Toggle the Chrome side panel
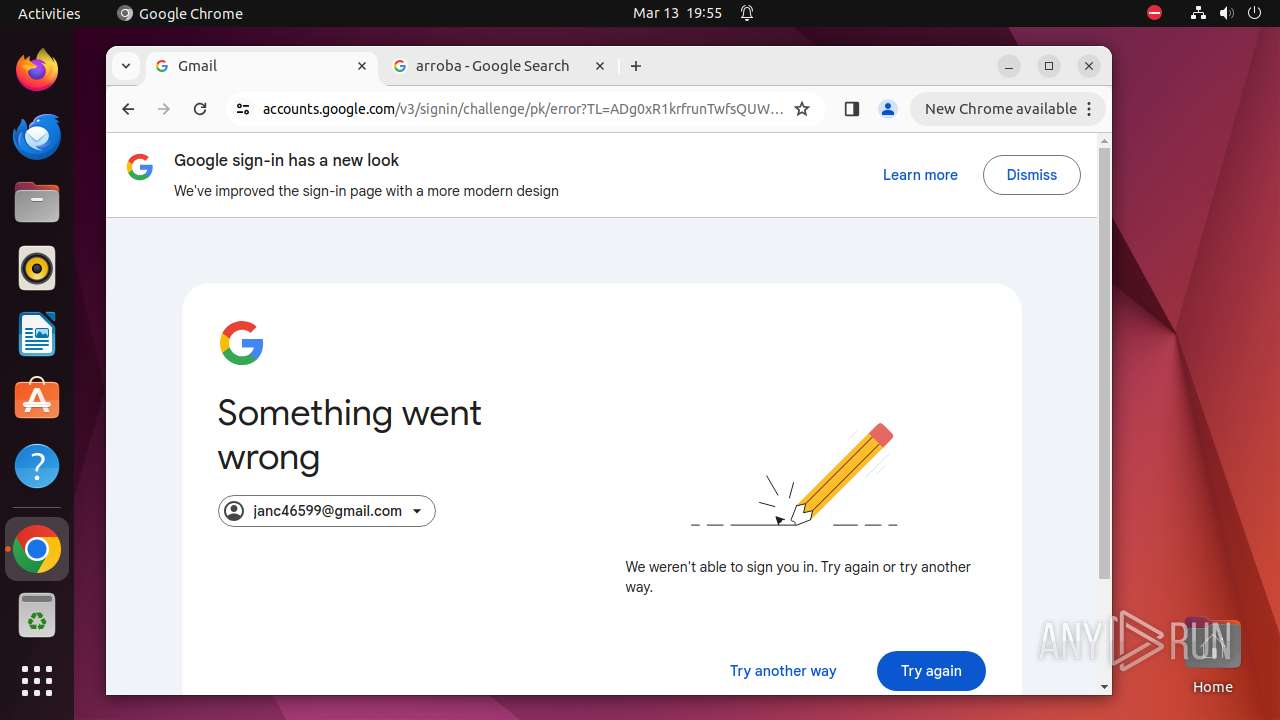 [x=852, y=109]
